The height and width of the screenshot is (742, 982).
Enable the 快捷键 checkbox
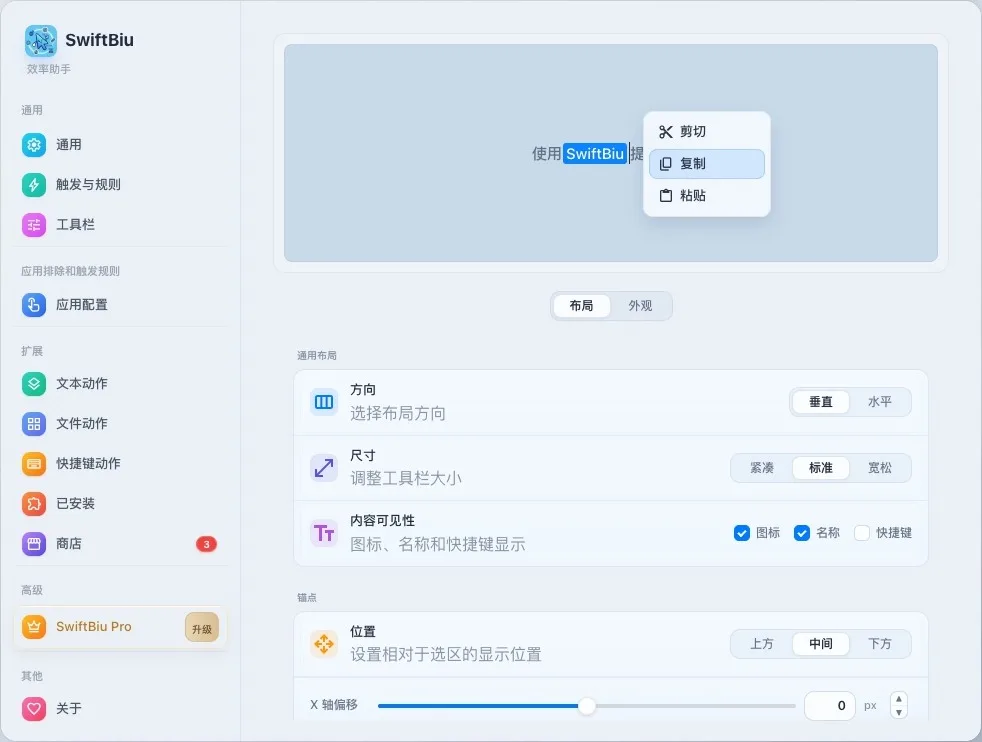[862, 533]
